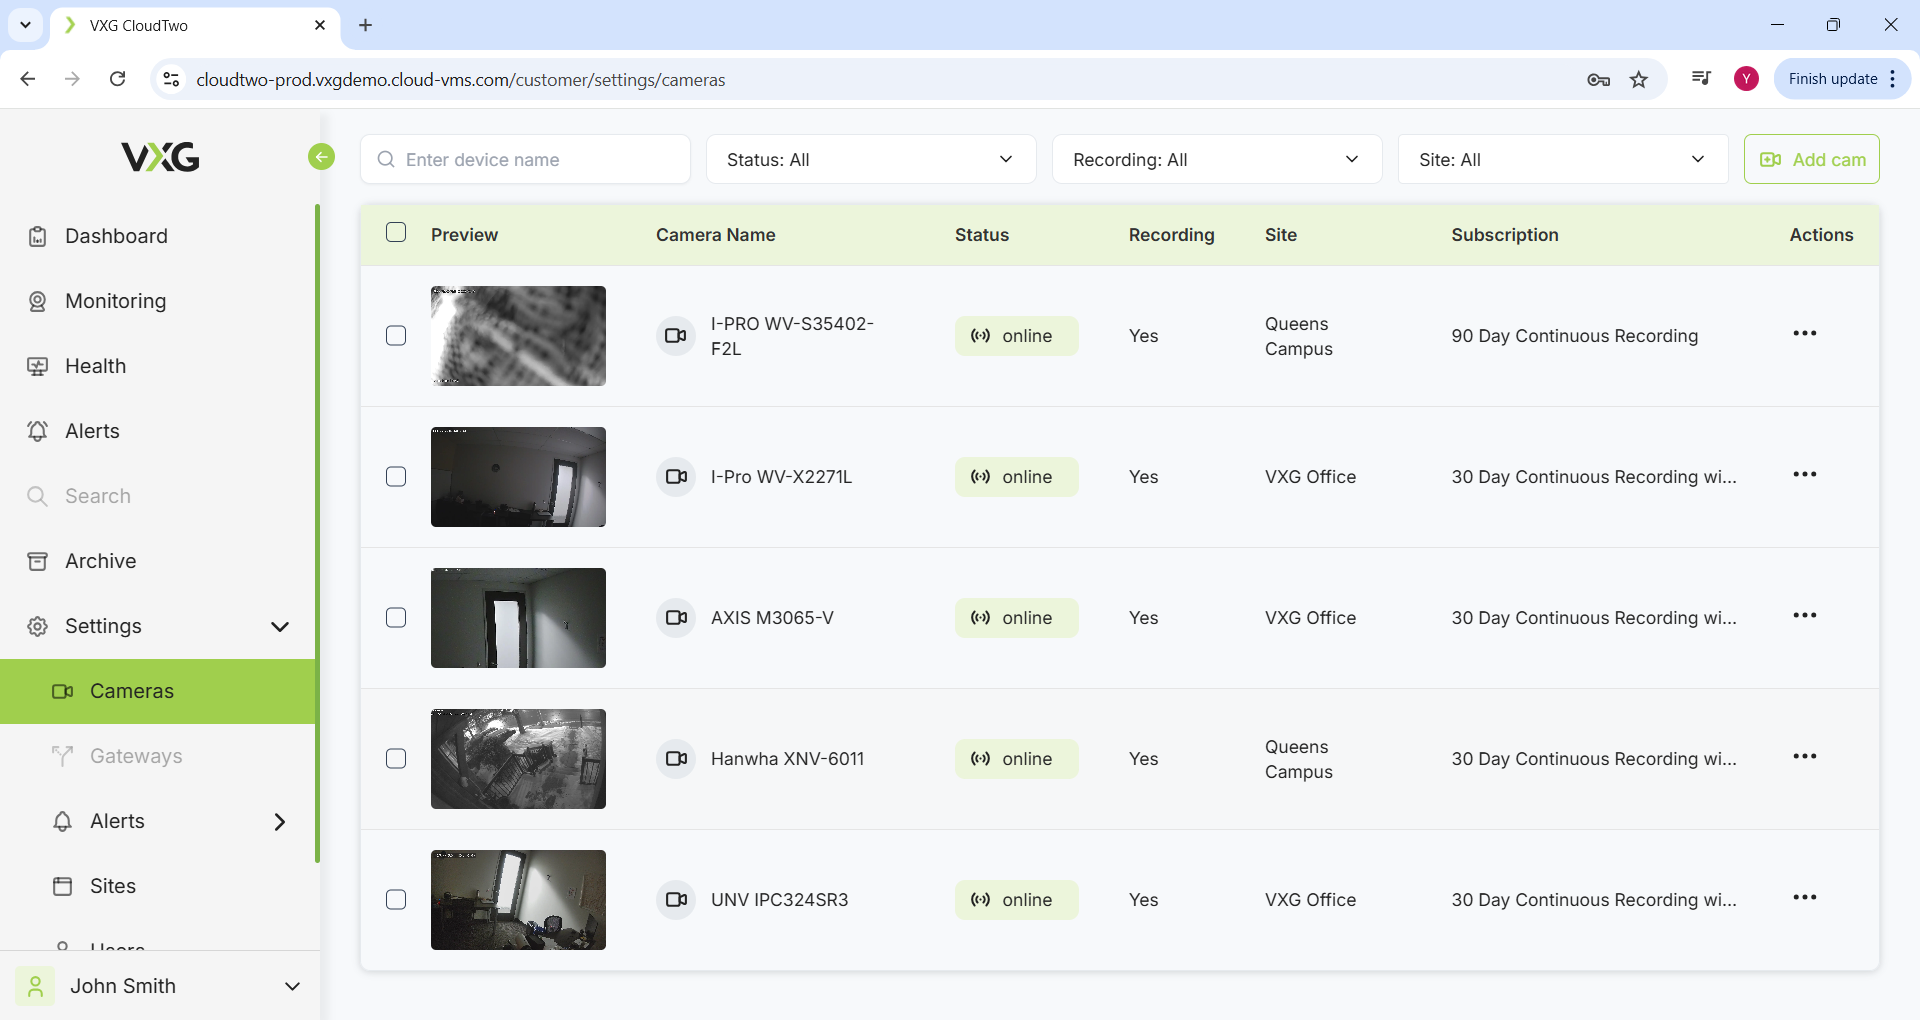This screenshot has height=1020, width=1920.
Task: Reload the page in browser
Action: [118, 79]
